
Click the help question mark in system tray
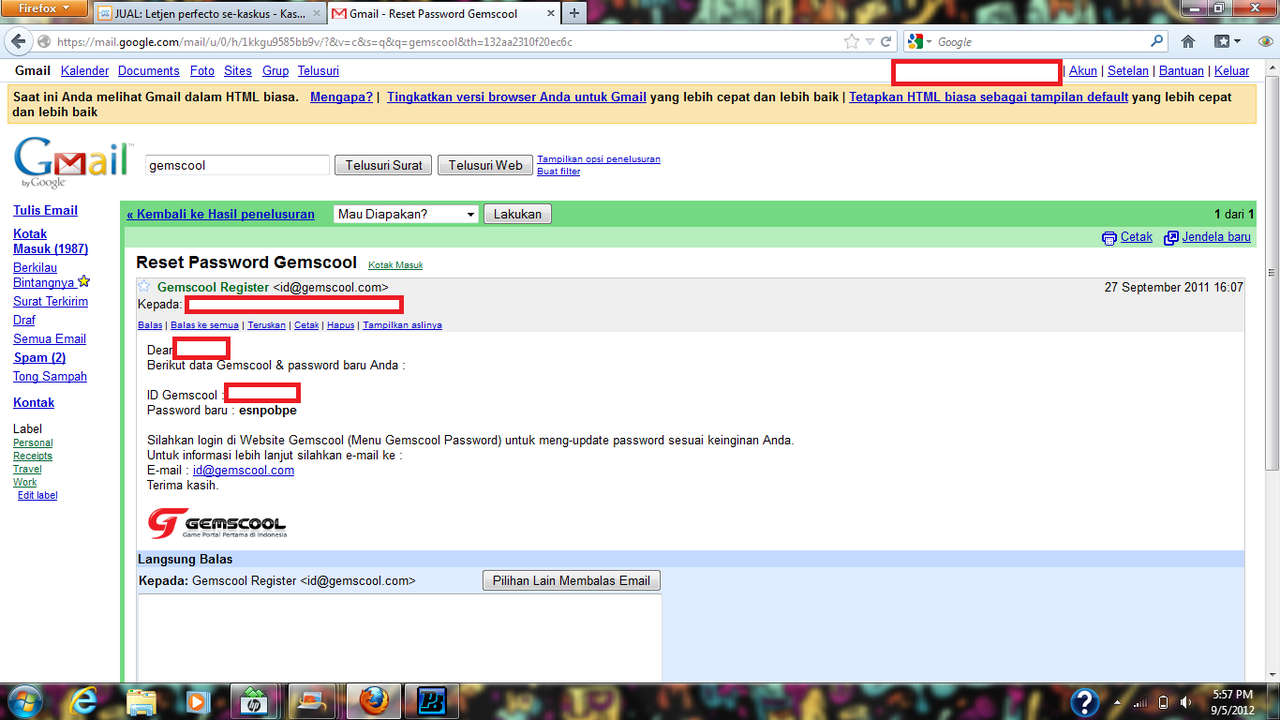click(1085, 701)
